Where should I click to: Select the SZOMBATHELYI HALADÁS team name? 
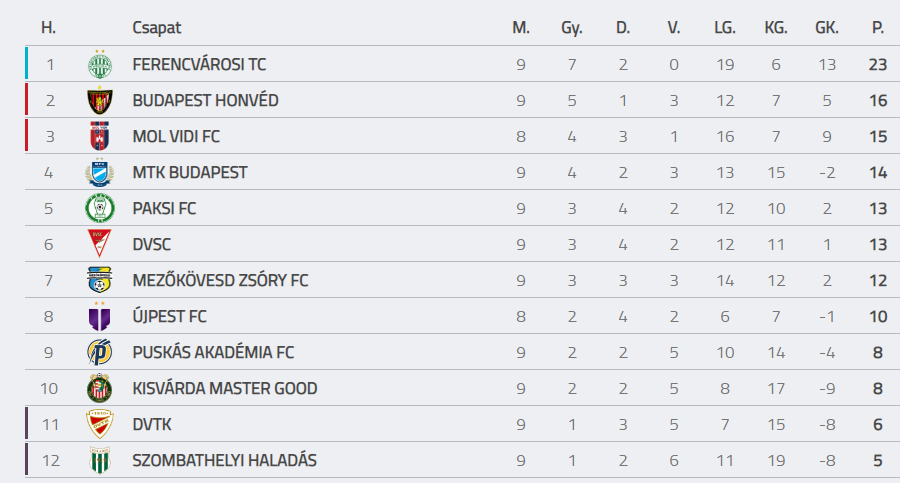224,461
